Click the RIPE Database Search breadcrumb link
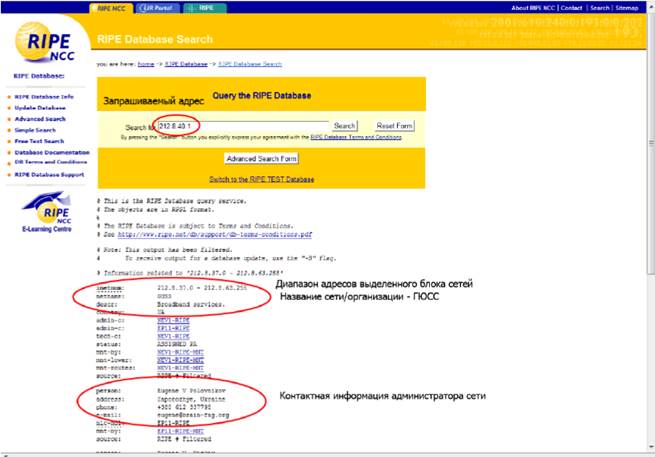Screen dimensions: 655x457 point(250,64)
